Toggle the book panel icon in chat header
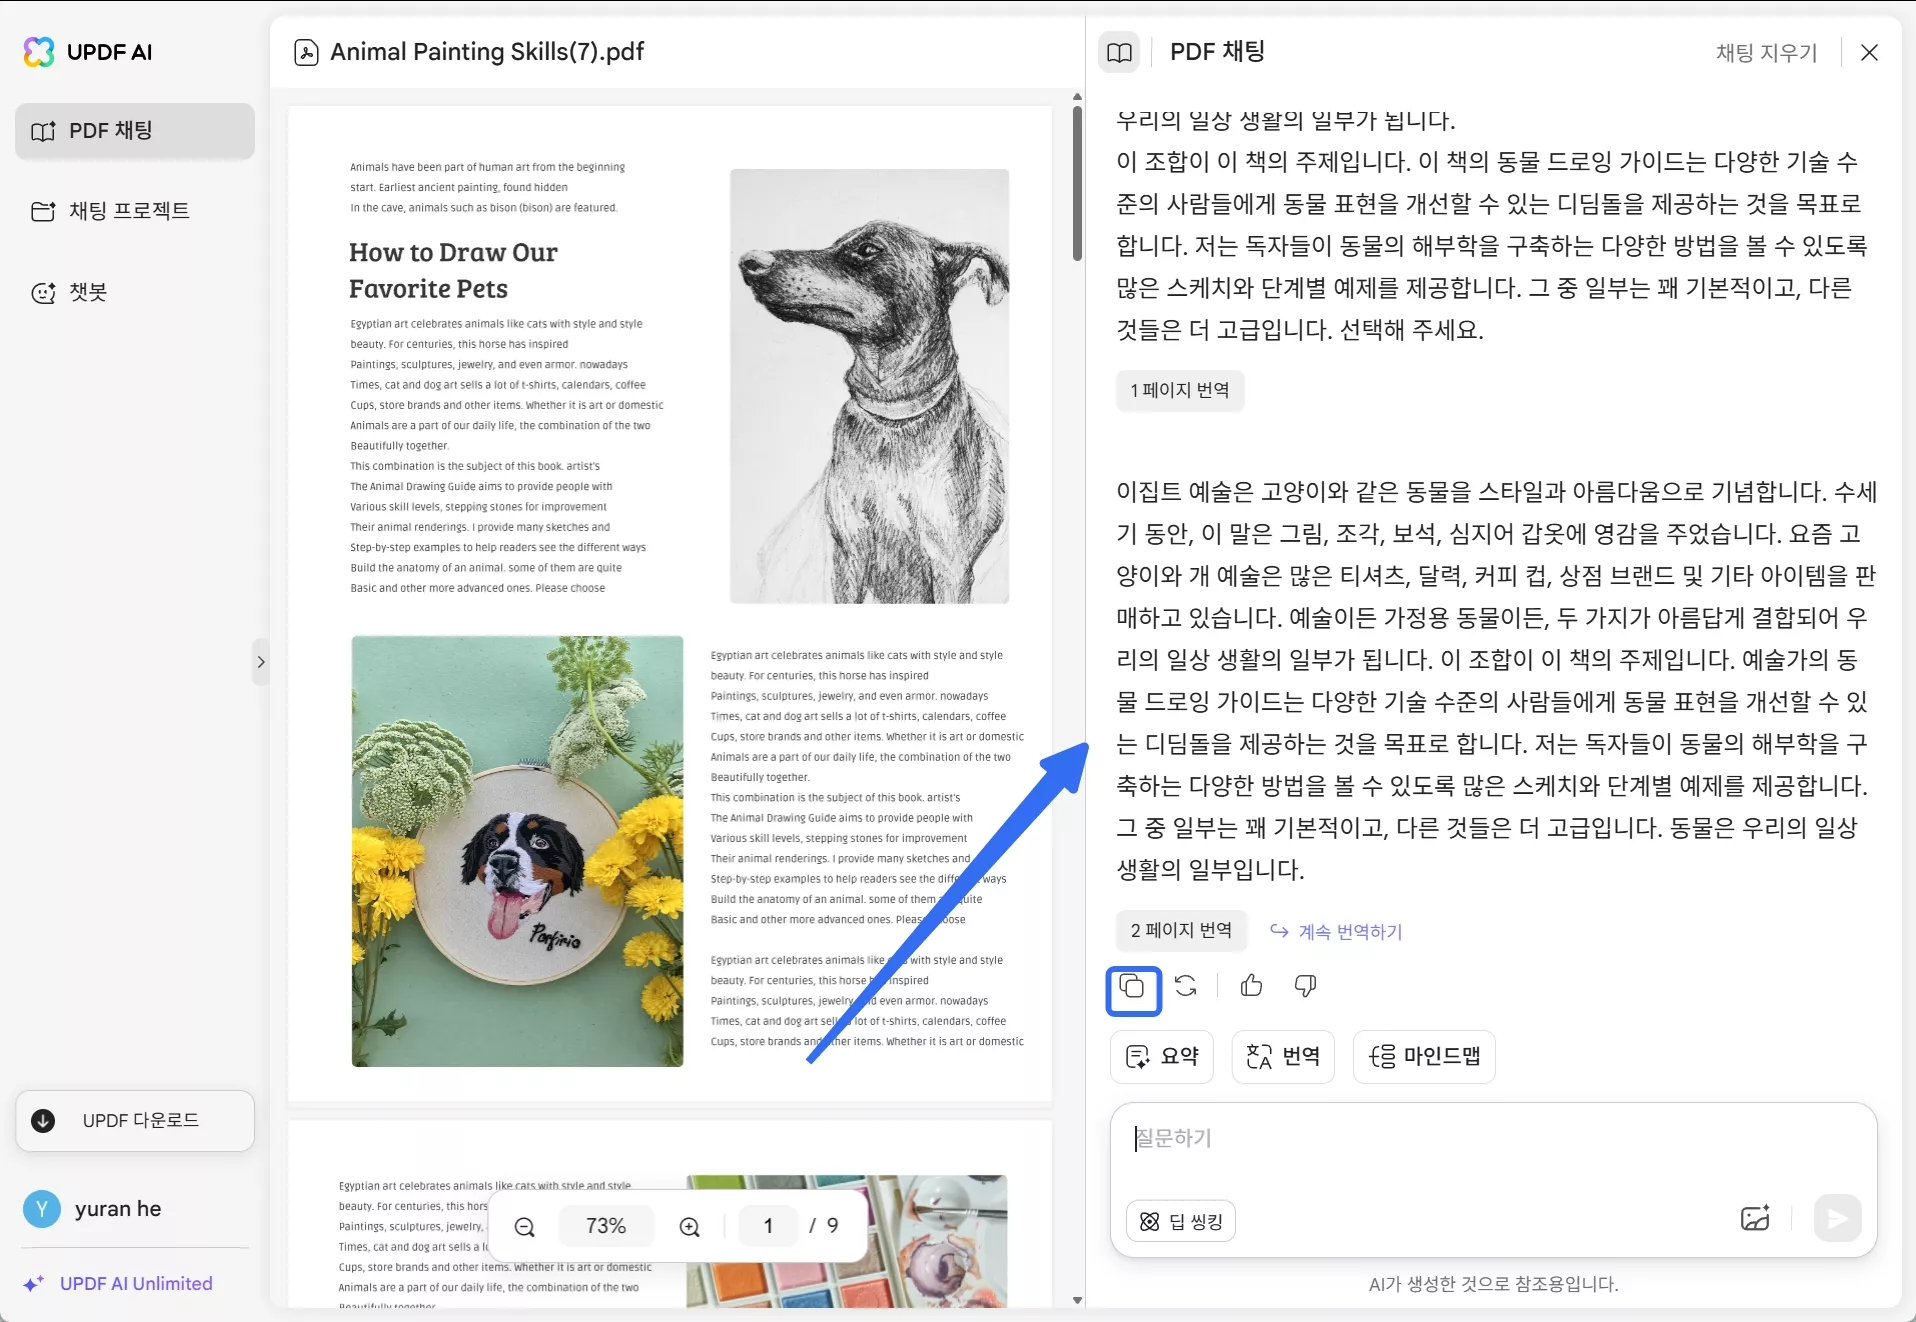This screenshot has width=1916, height=1322. 1119,52
